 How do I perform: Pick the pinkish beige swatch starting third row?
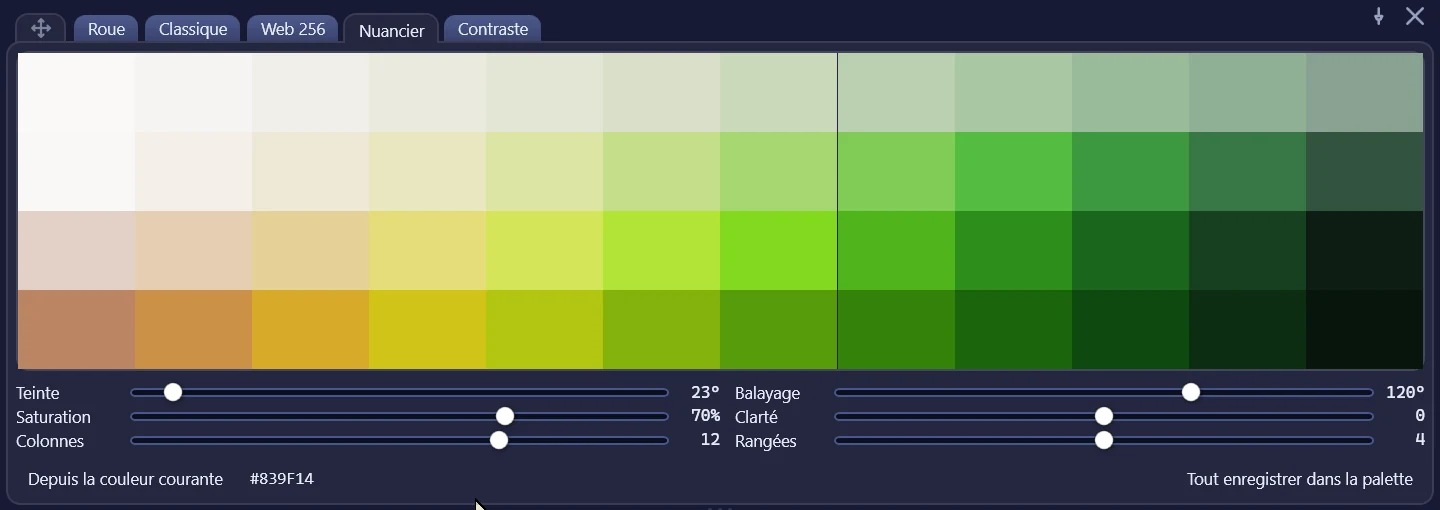[76, 251]
